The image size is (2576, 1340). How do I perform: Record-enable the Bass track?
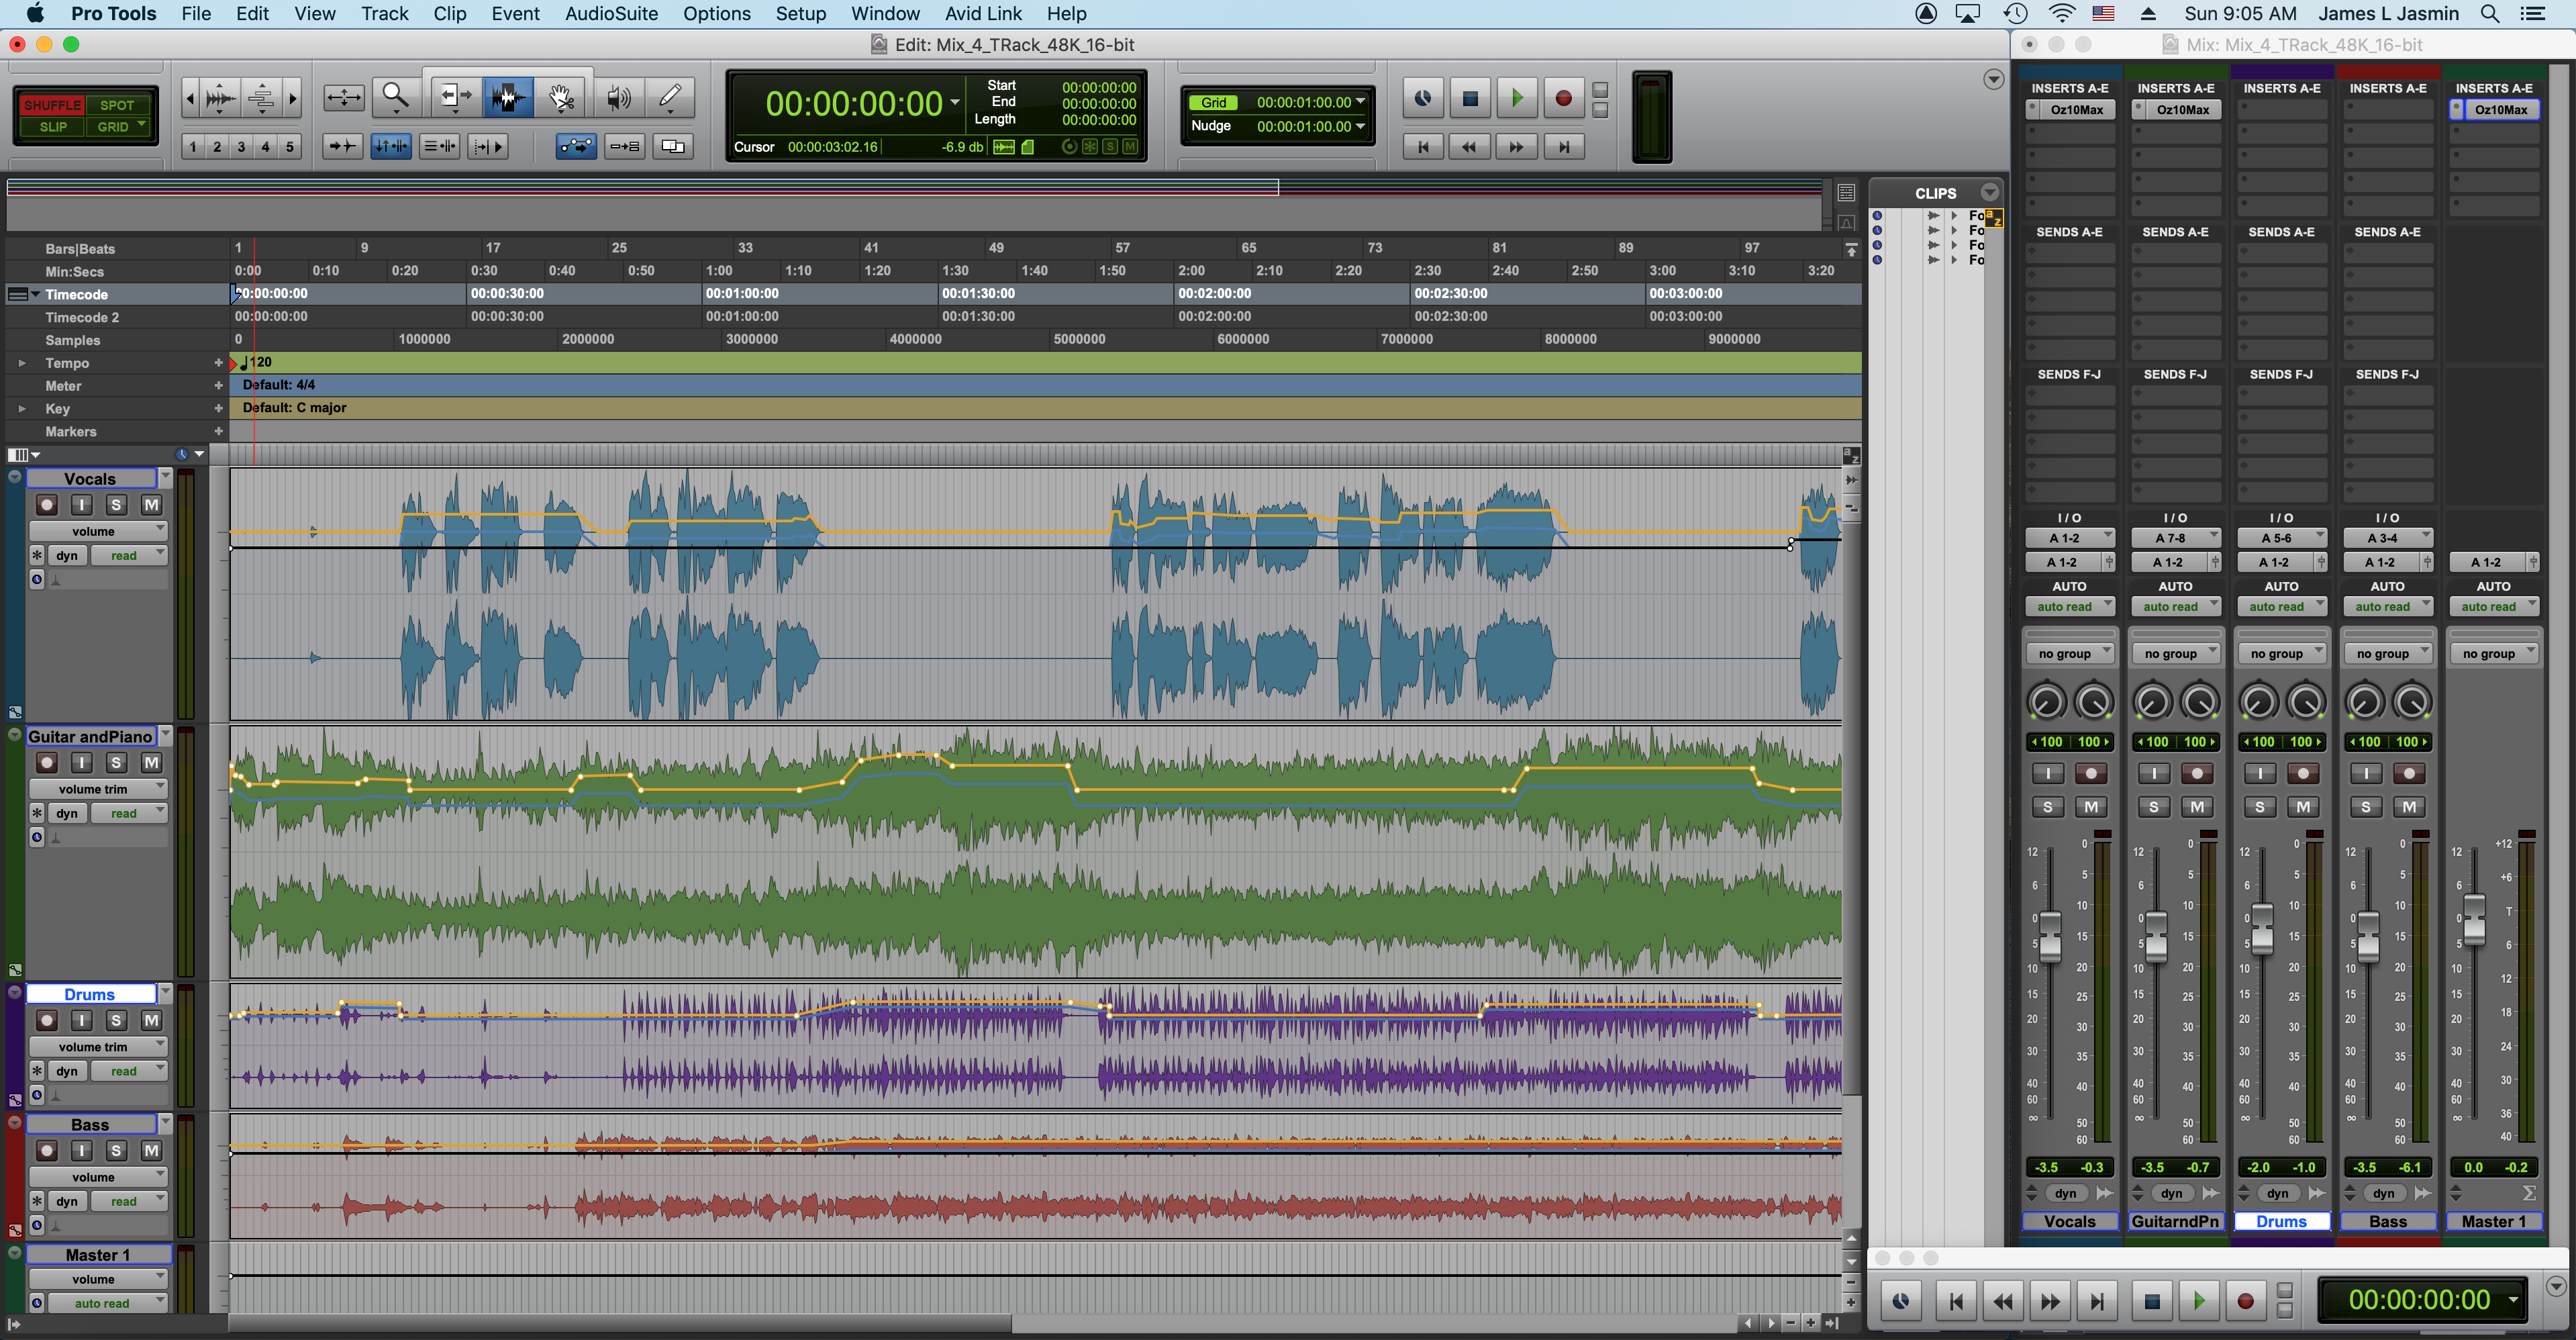[47, 1151]
